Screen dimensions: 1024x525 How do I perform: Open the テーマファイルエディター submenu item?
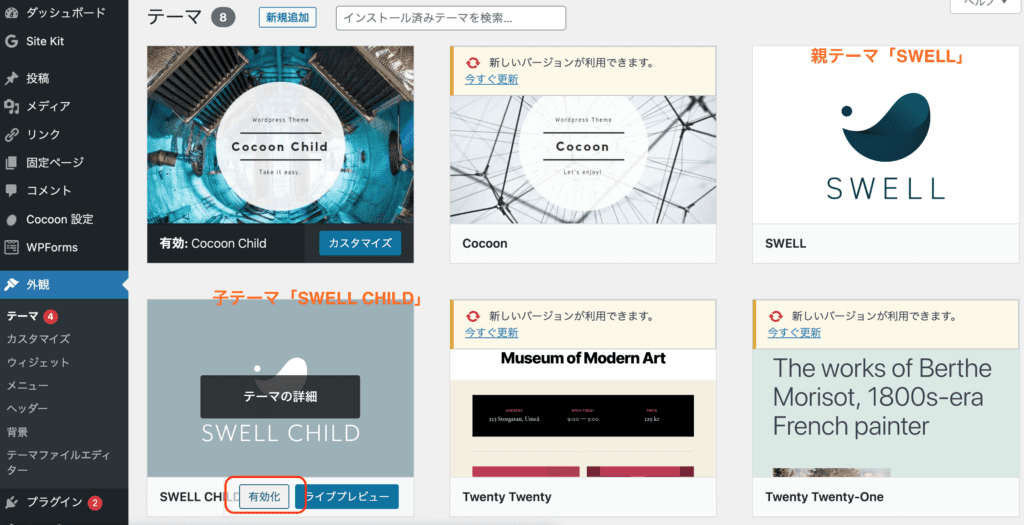click(59, 462)
